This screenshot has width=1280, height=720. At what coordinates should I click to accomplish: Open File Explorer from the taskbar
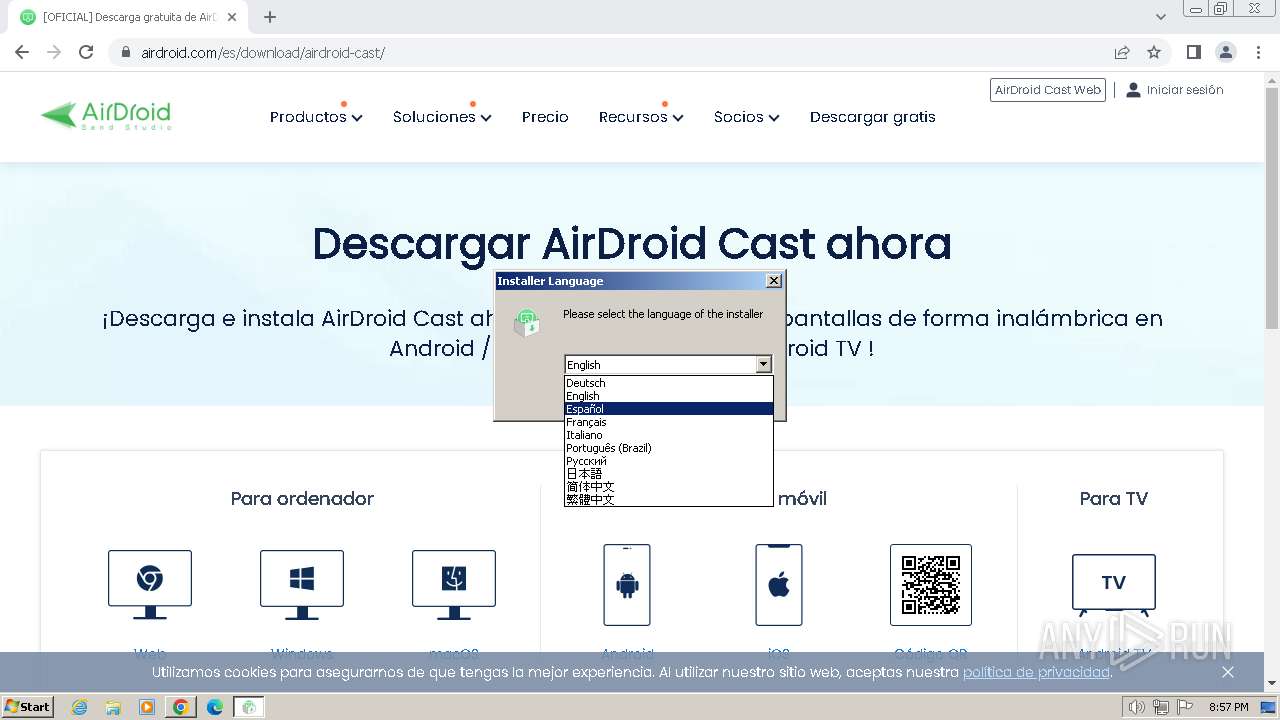click(113, 707)
